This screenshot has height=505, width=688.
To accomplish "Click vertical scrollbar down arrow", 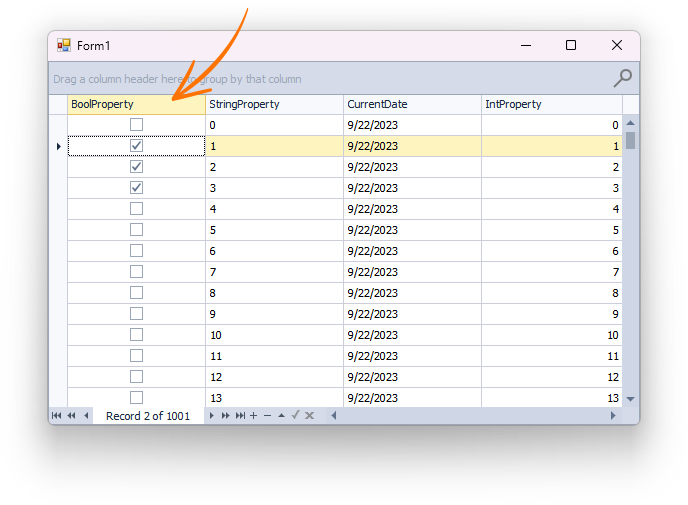I will pos(631,399).
